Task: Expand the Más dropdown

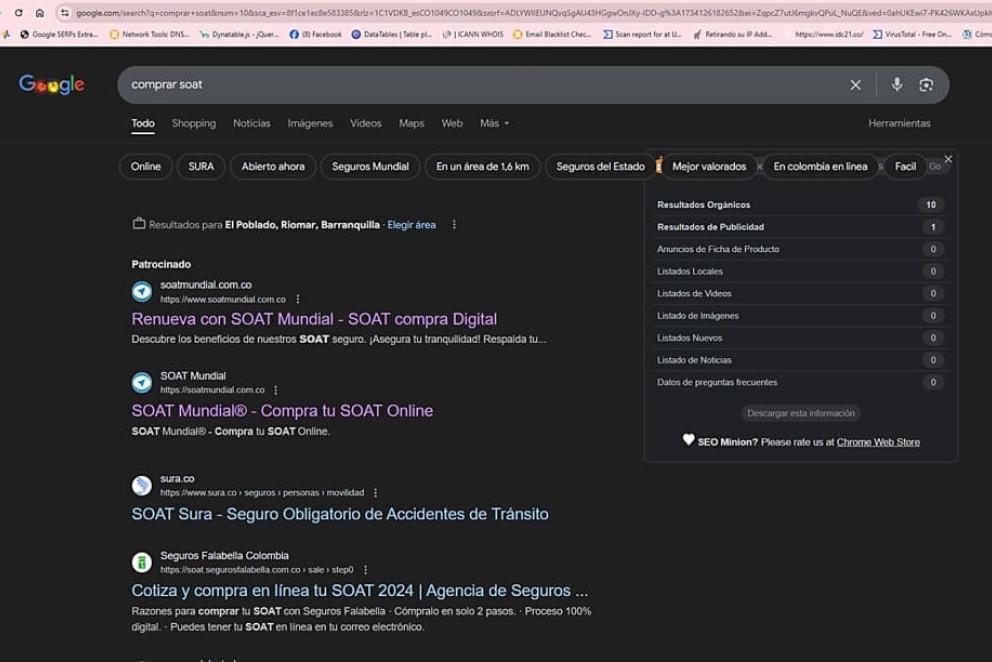Action: [x=494, y=123]
